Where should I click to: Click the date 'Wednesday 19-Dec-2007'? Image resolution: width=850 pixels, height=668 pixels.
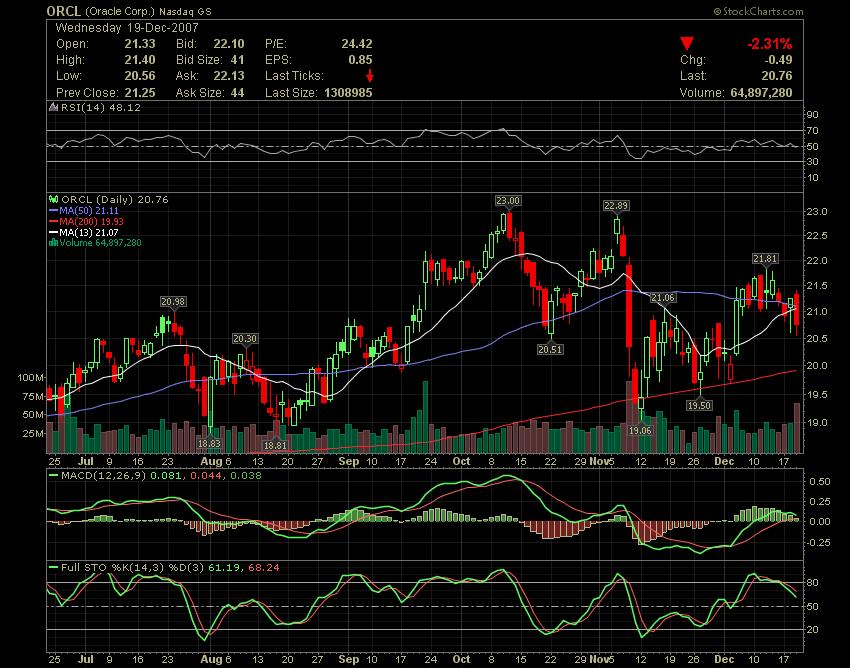tap(127, 28)
